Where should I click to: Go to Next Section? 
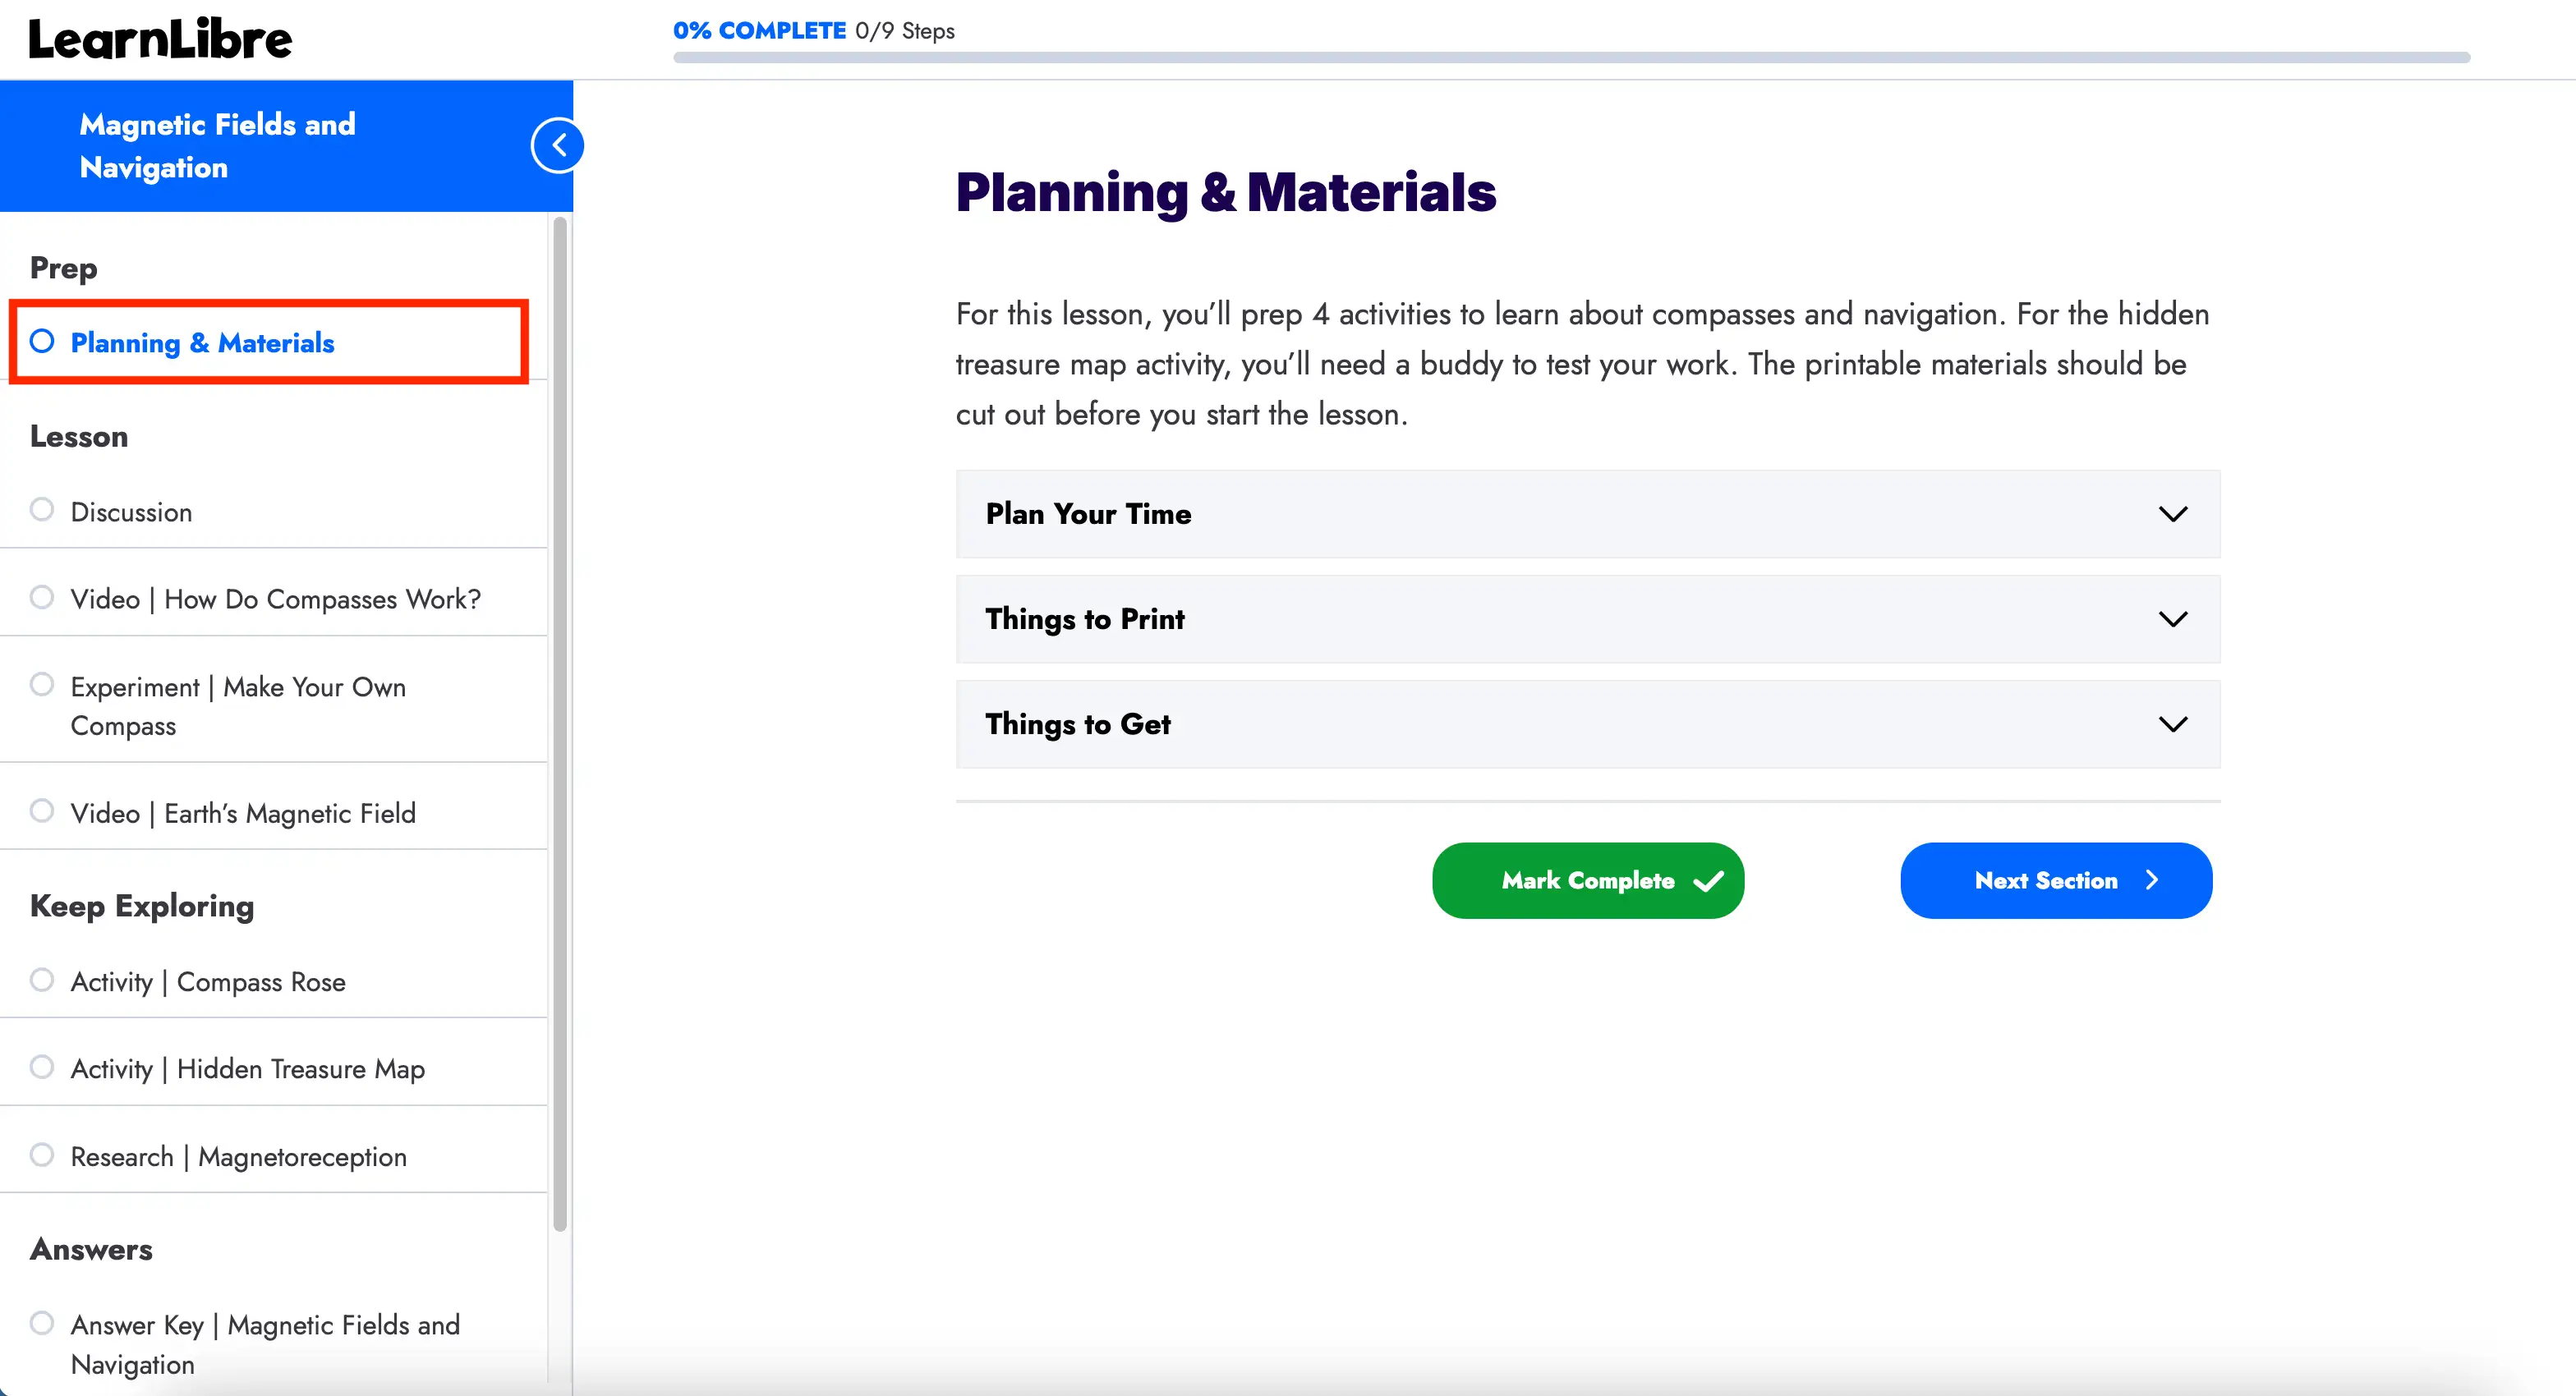point(2055,881)
